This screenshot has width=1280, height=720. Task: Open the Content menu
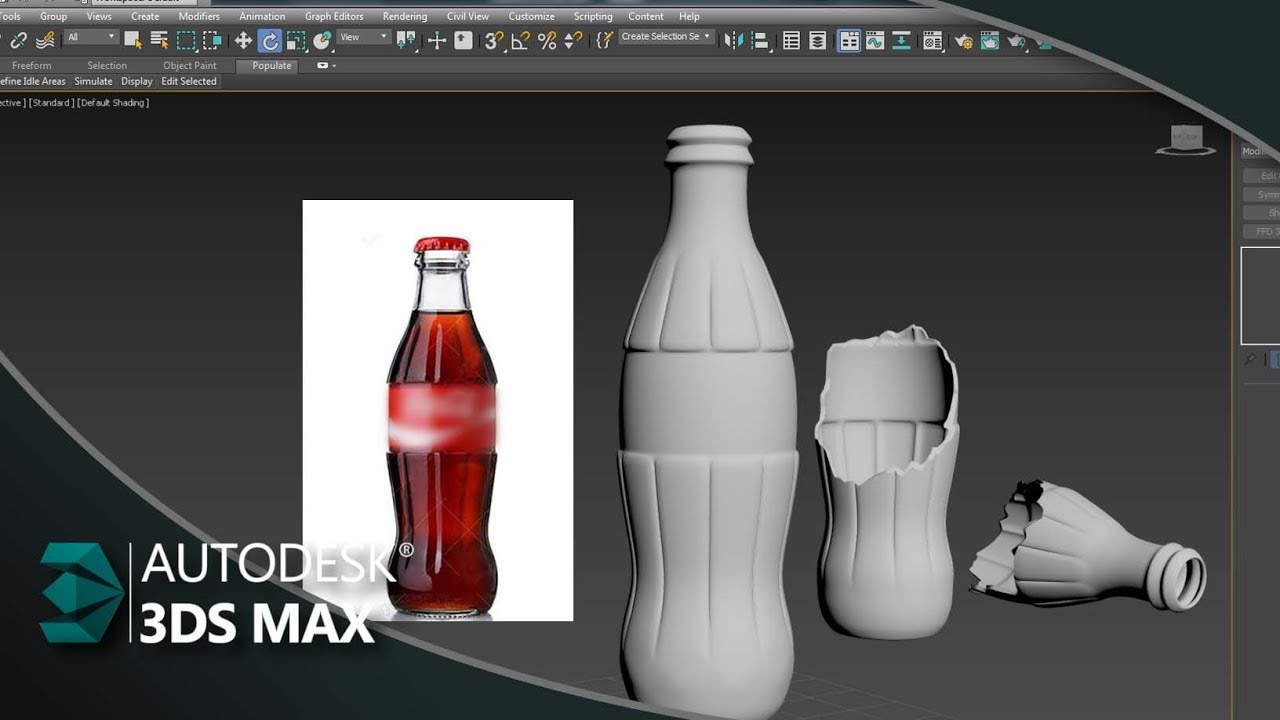[x=646, y=16]
